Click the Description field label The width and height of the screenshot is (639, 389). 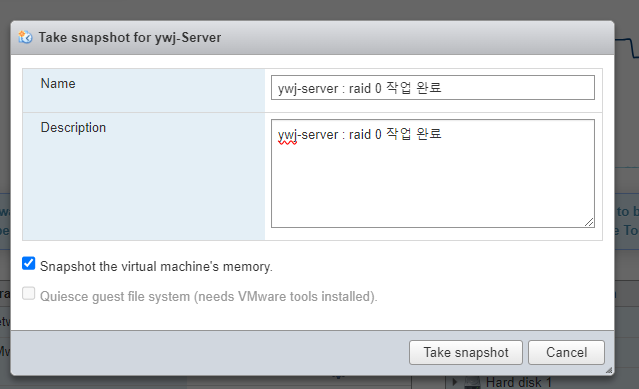(x=73, y=127)
